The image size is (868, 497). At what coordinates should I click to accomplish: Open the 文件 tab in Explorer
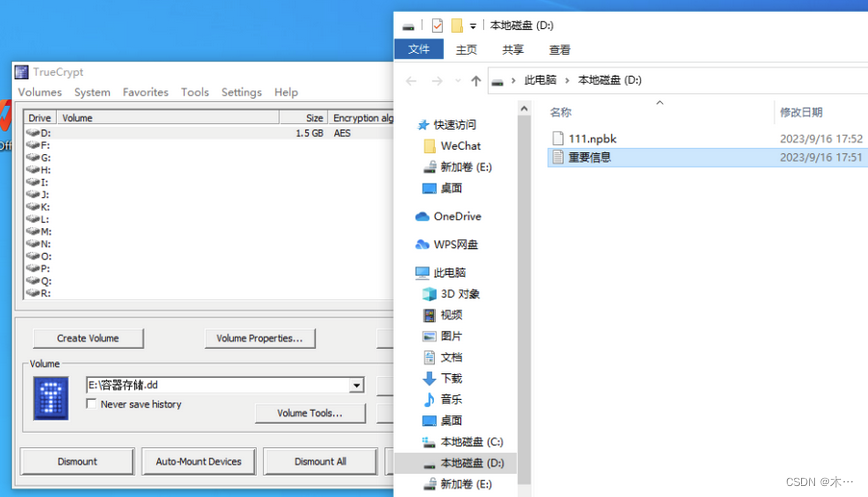click(x=419, y=49)
